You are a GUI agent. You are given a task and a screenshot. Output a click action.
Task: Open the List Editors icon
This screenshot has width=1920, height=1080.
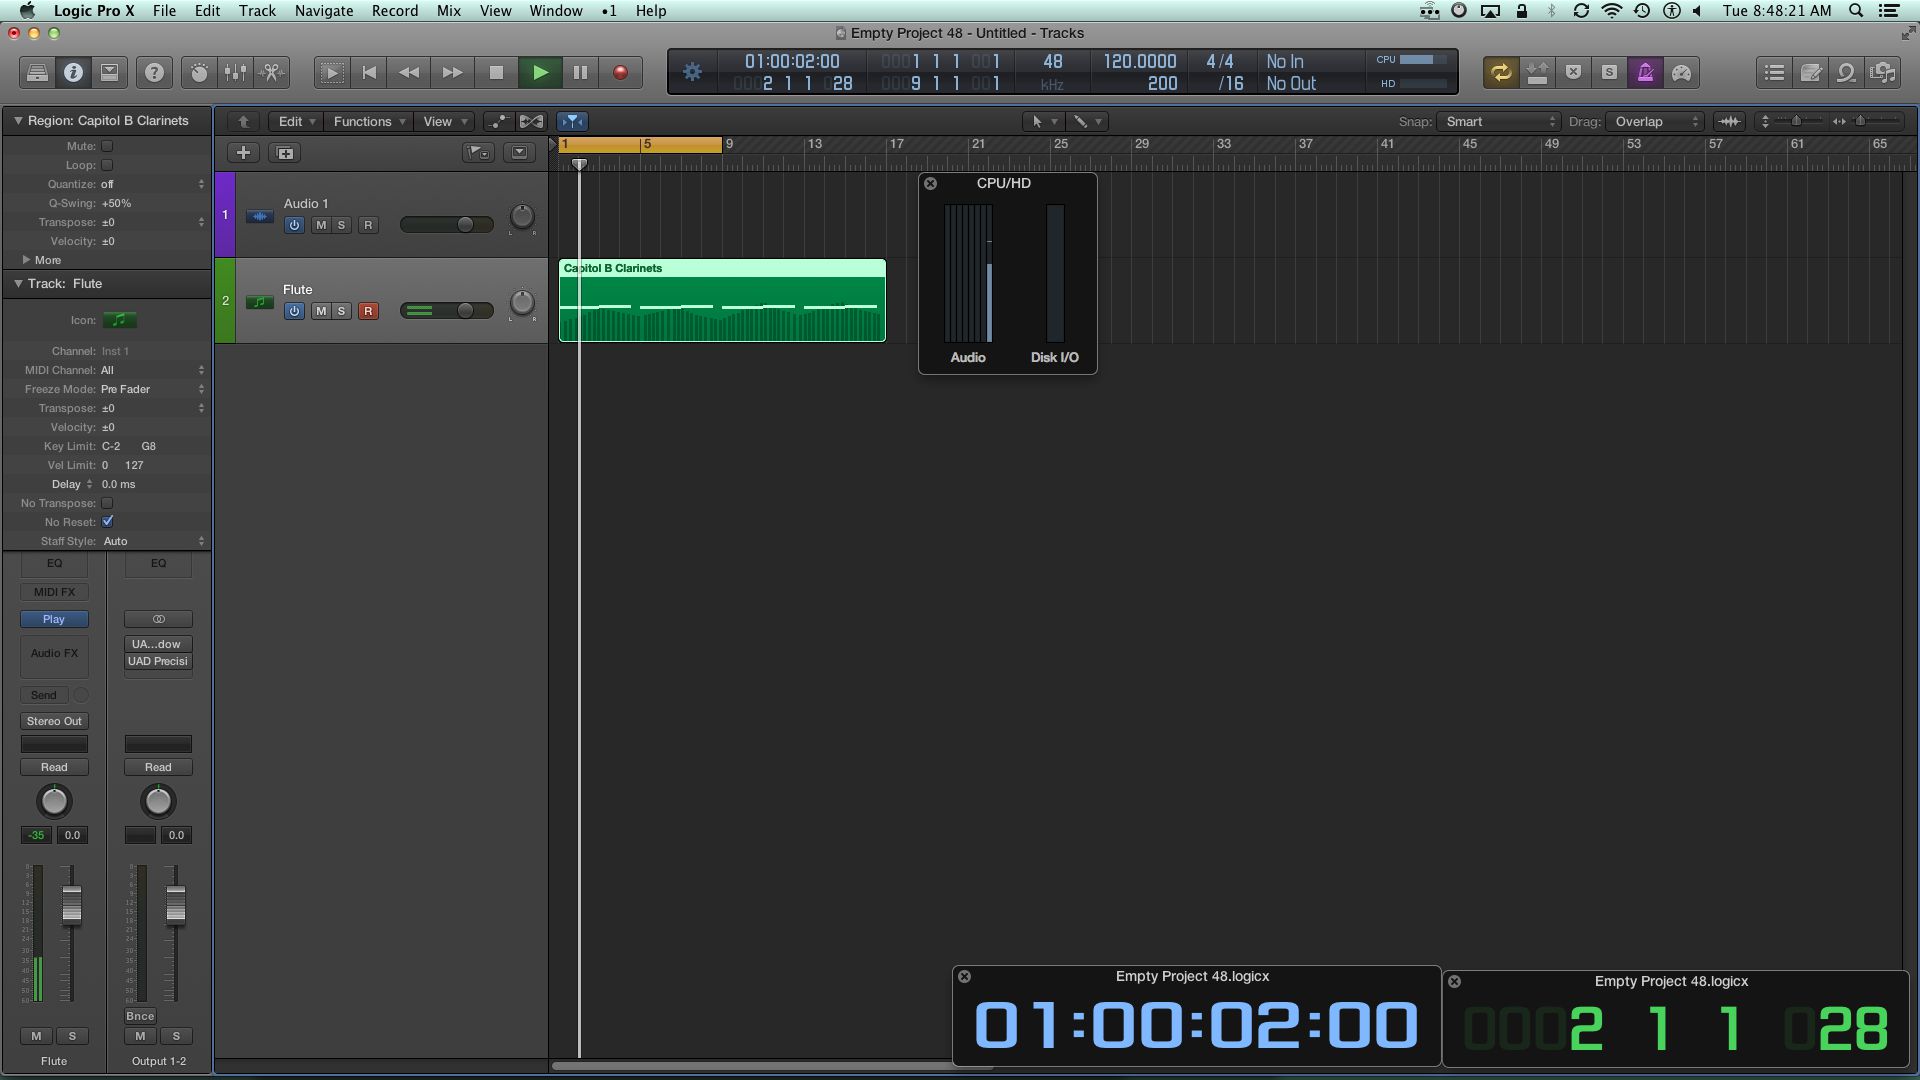pos(1774,72)
